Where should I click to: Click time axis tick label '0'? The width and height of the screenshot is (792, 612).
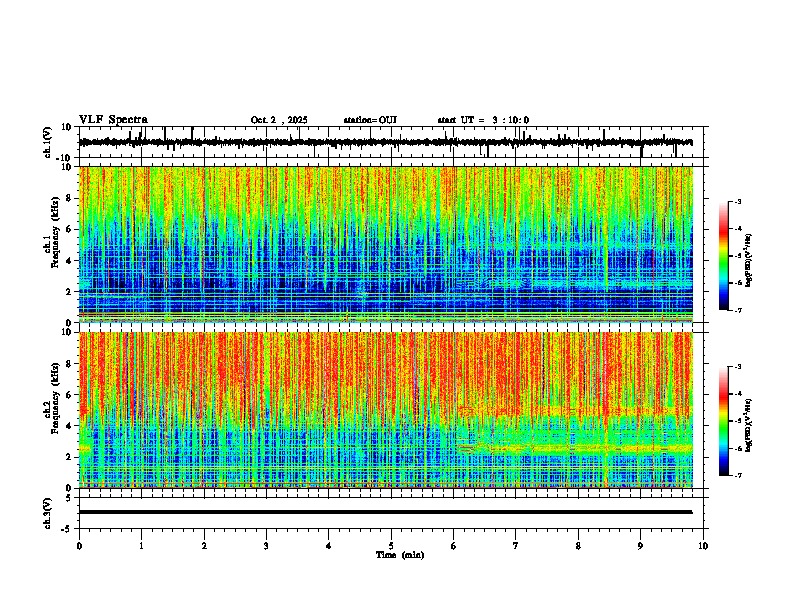pos(79,546)
